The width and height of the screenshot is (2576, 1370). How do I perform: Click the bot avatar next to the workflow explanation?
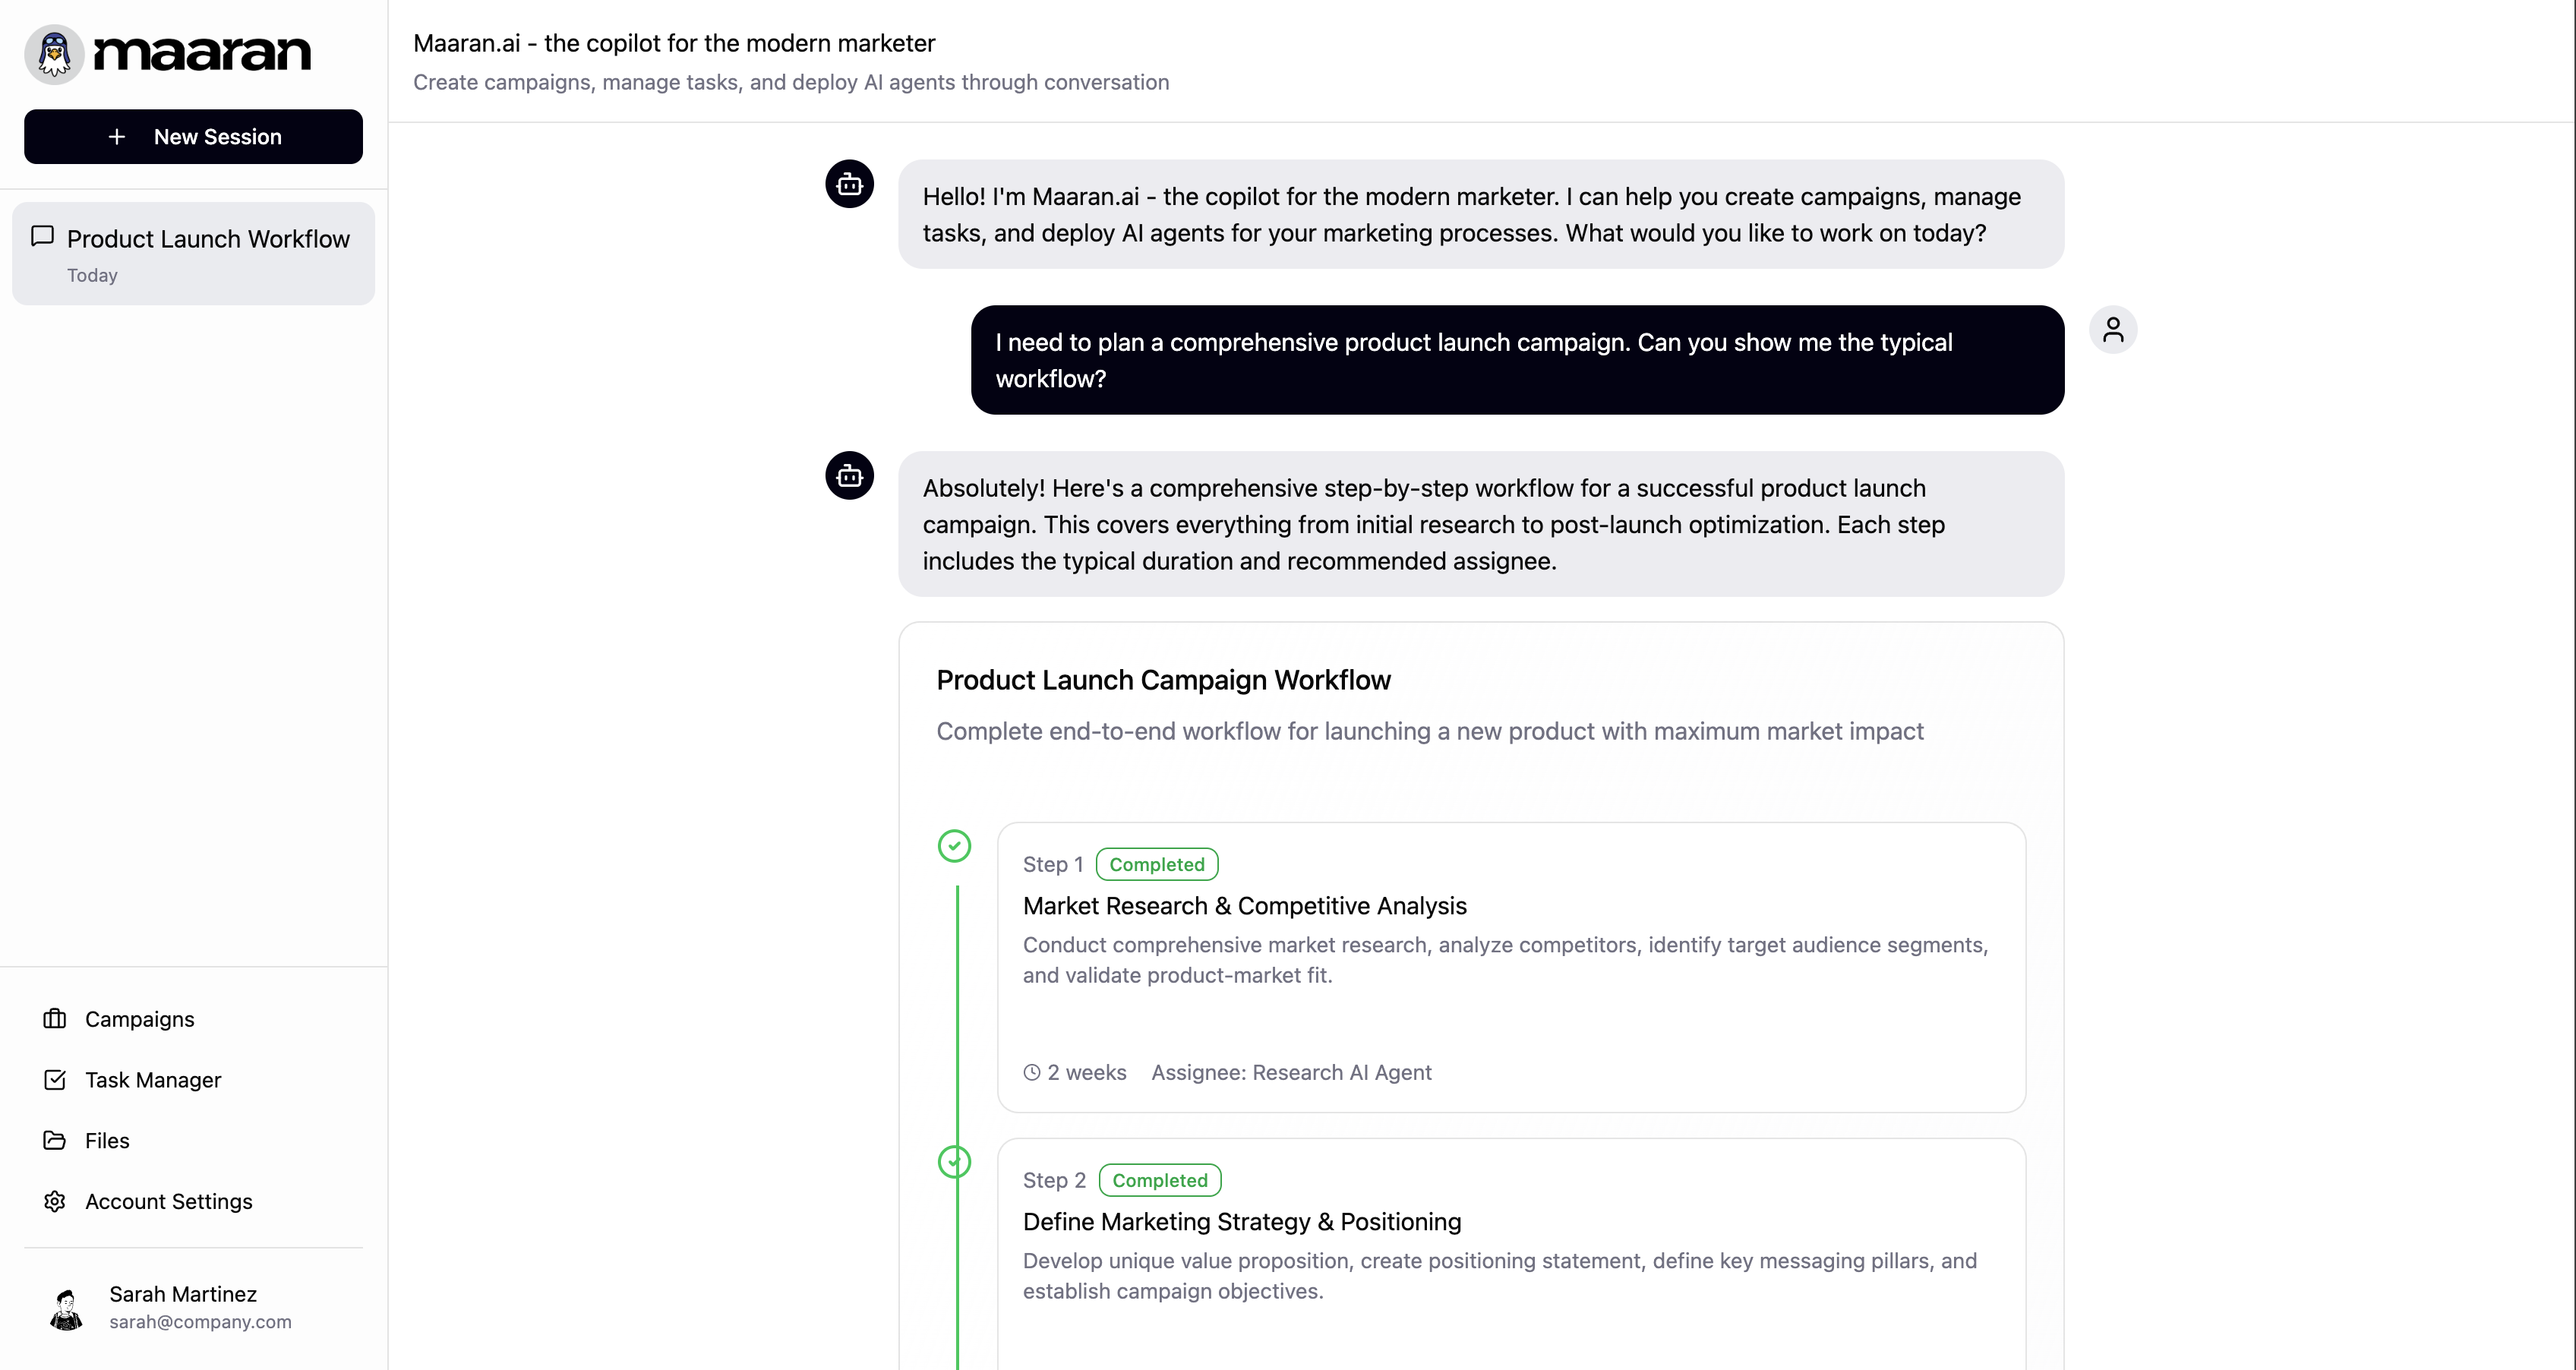[849, 476]
